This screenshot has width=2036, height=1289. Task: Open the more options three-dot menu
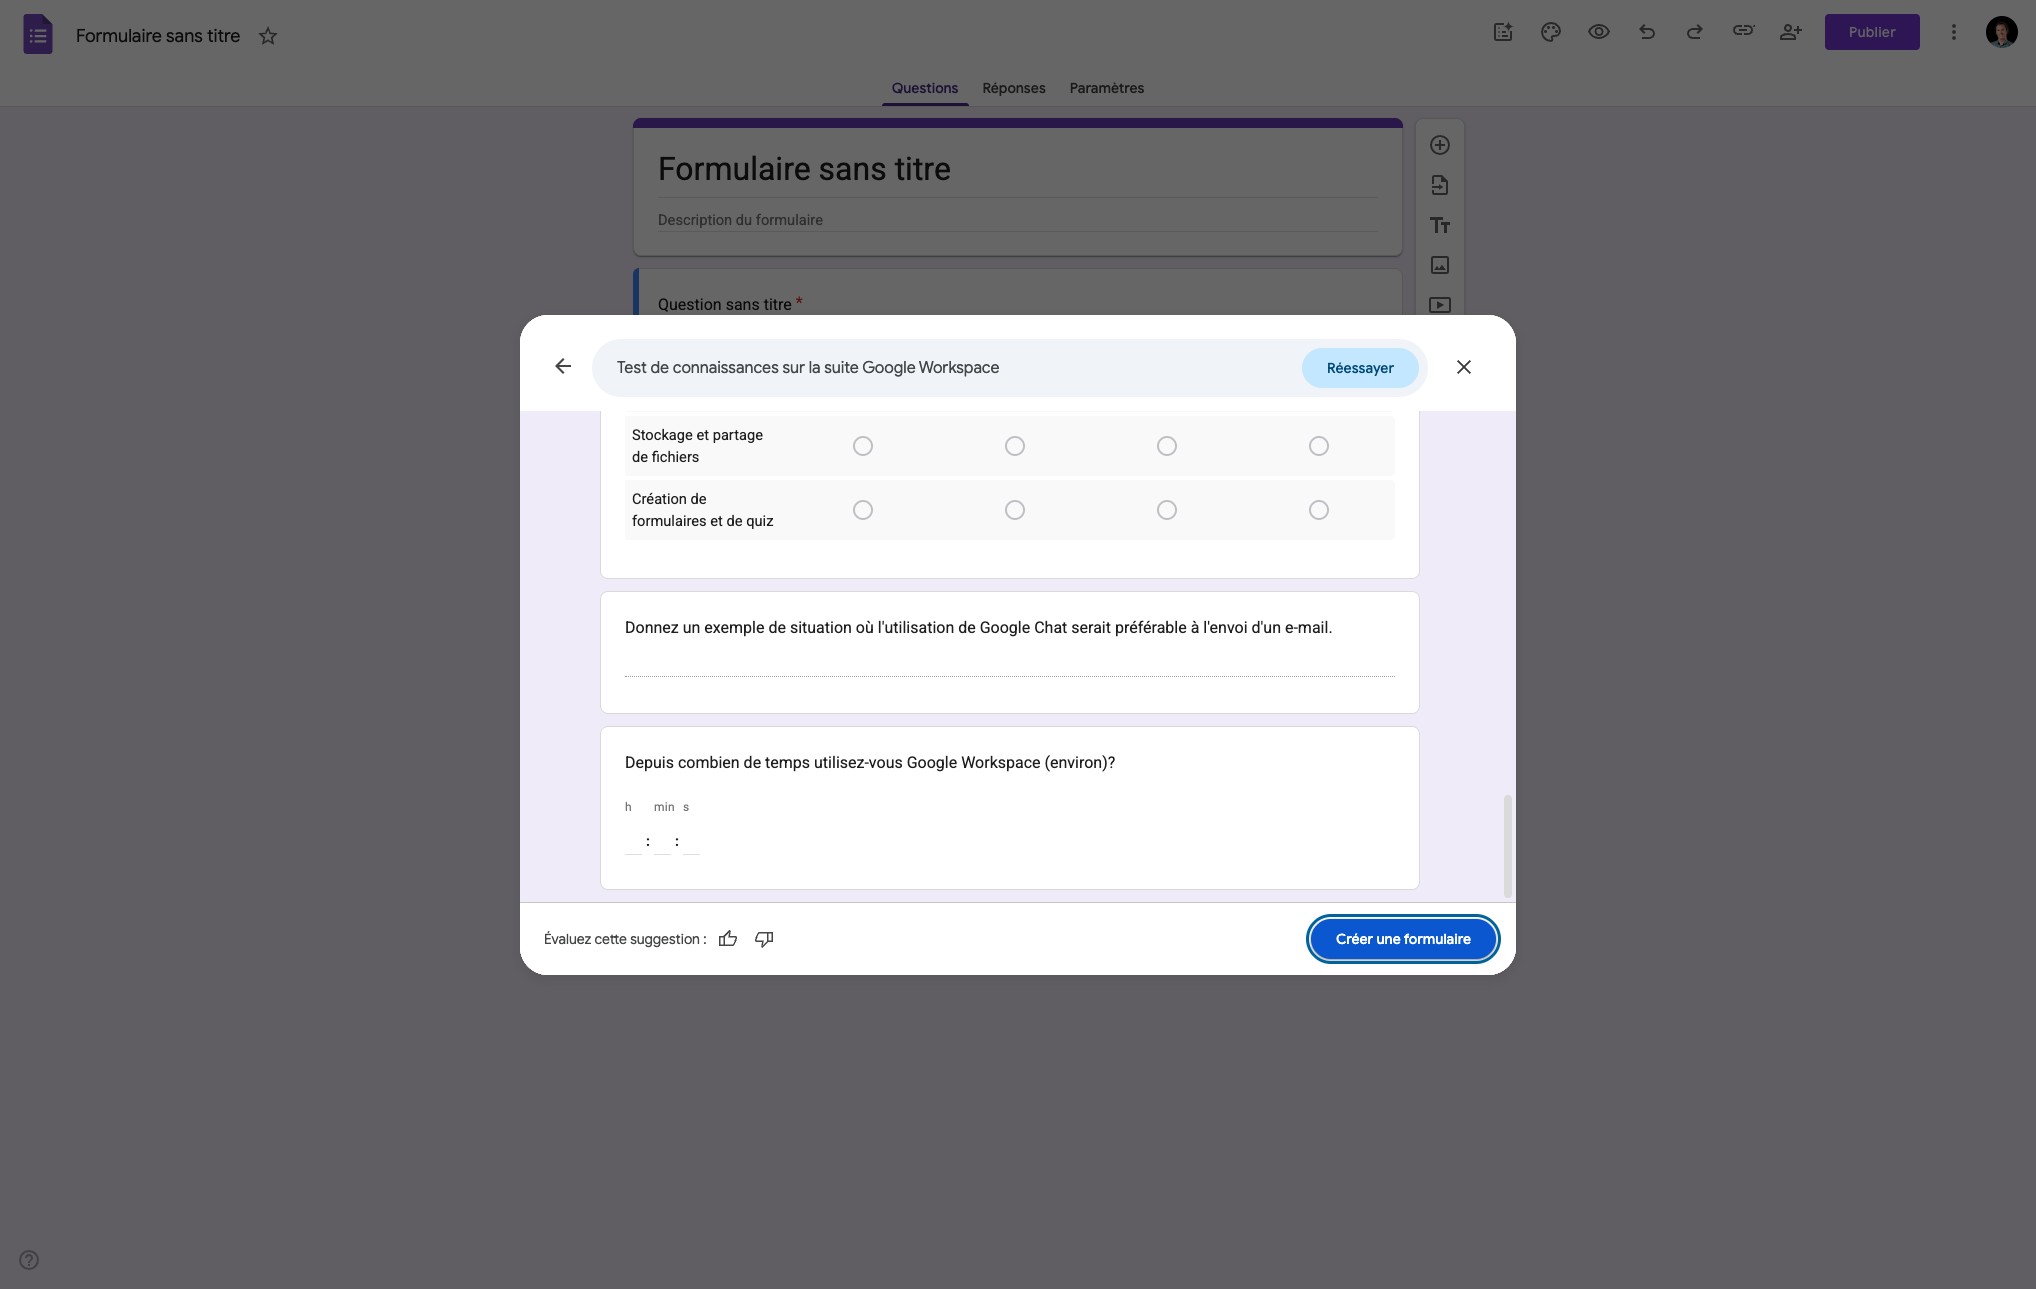click(1953, 32)
